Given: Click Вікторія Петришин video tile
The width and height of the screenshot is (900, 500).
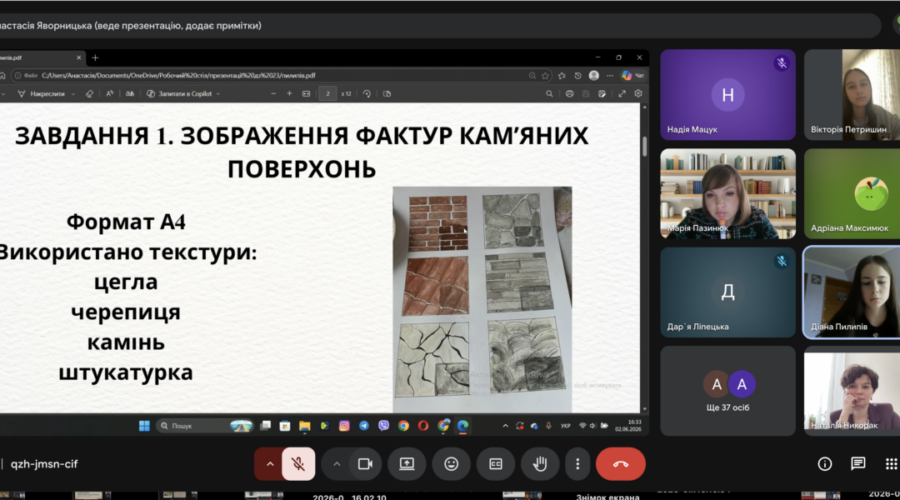Looking at the screenshot, I should 852,95.
